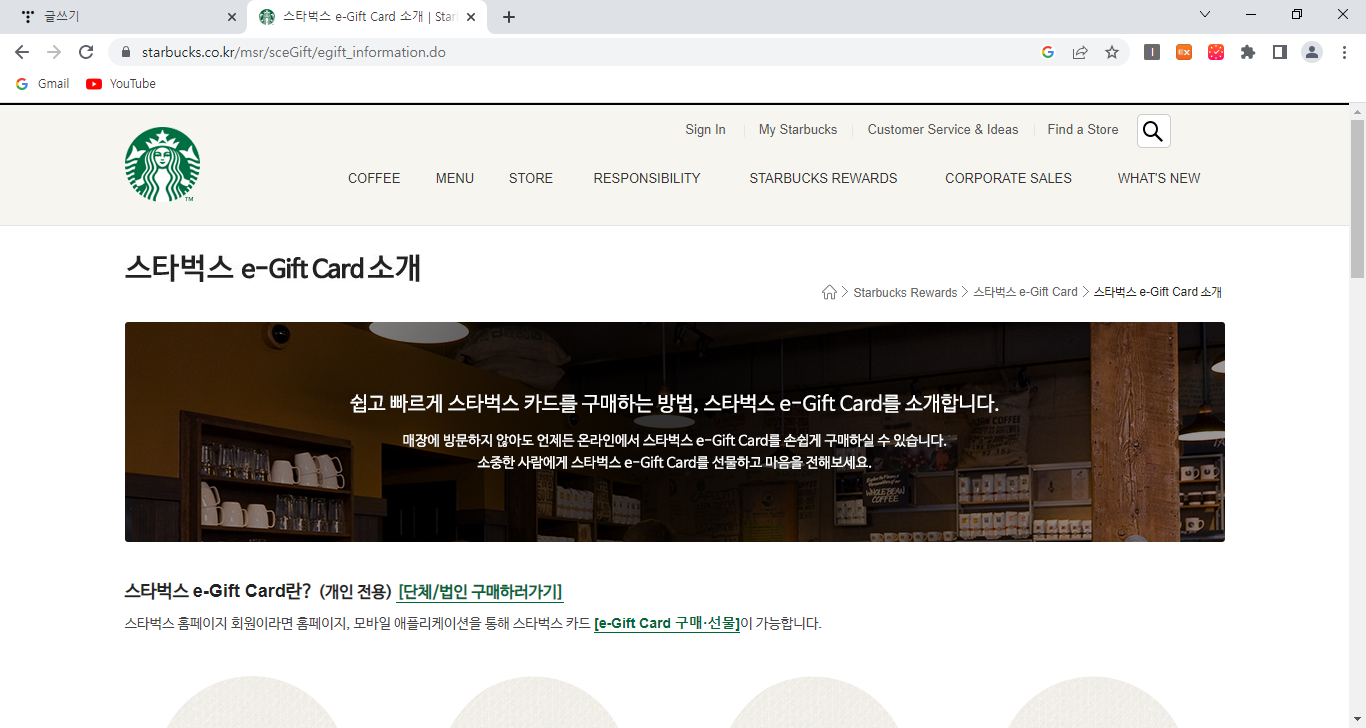Open the COFFEE menu
Screen dimensions: 1366x728
(x=374, y=178)
